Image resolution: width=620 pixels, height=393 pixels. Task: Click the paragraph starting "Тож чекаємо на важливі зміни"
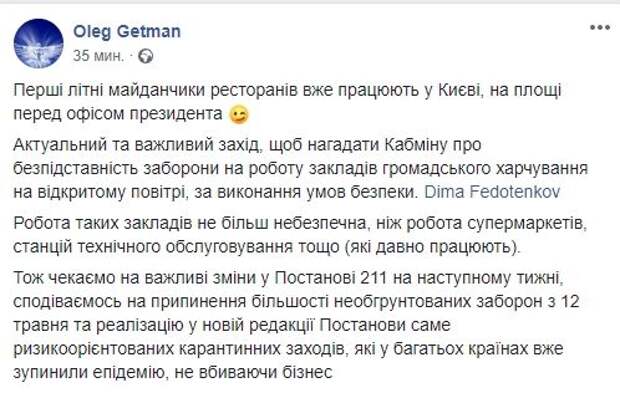pos(297,325)
